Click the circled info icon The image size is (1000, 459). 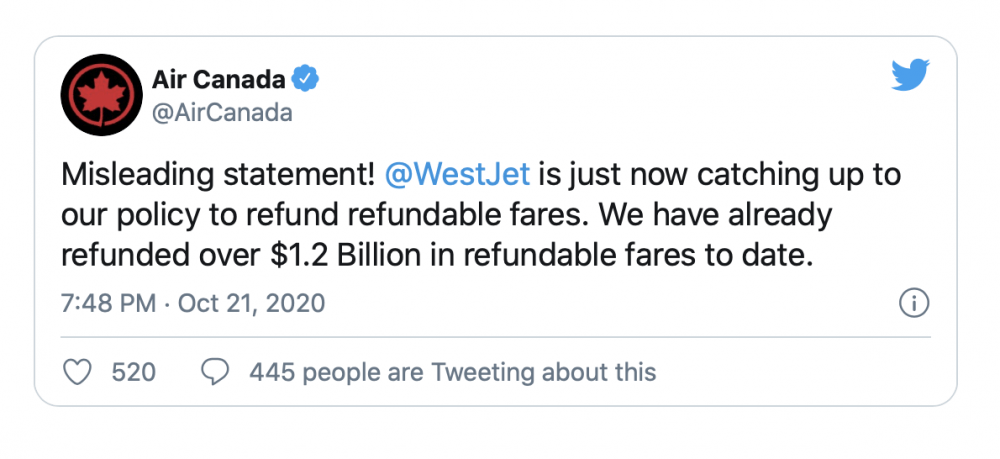pos(914,303)
